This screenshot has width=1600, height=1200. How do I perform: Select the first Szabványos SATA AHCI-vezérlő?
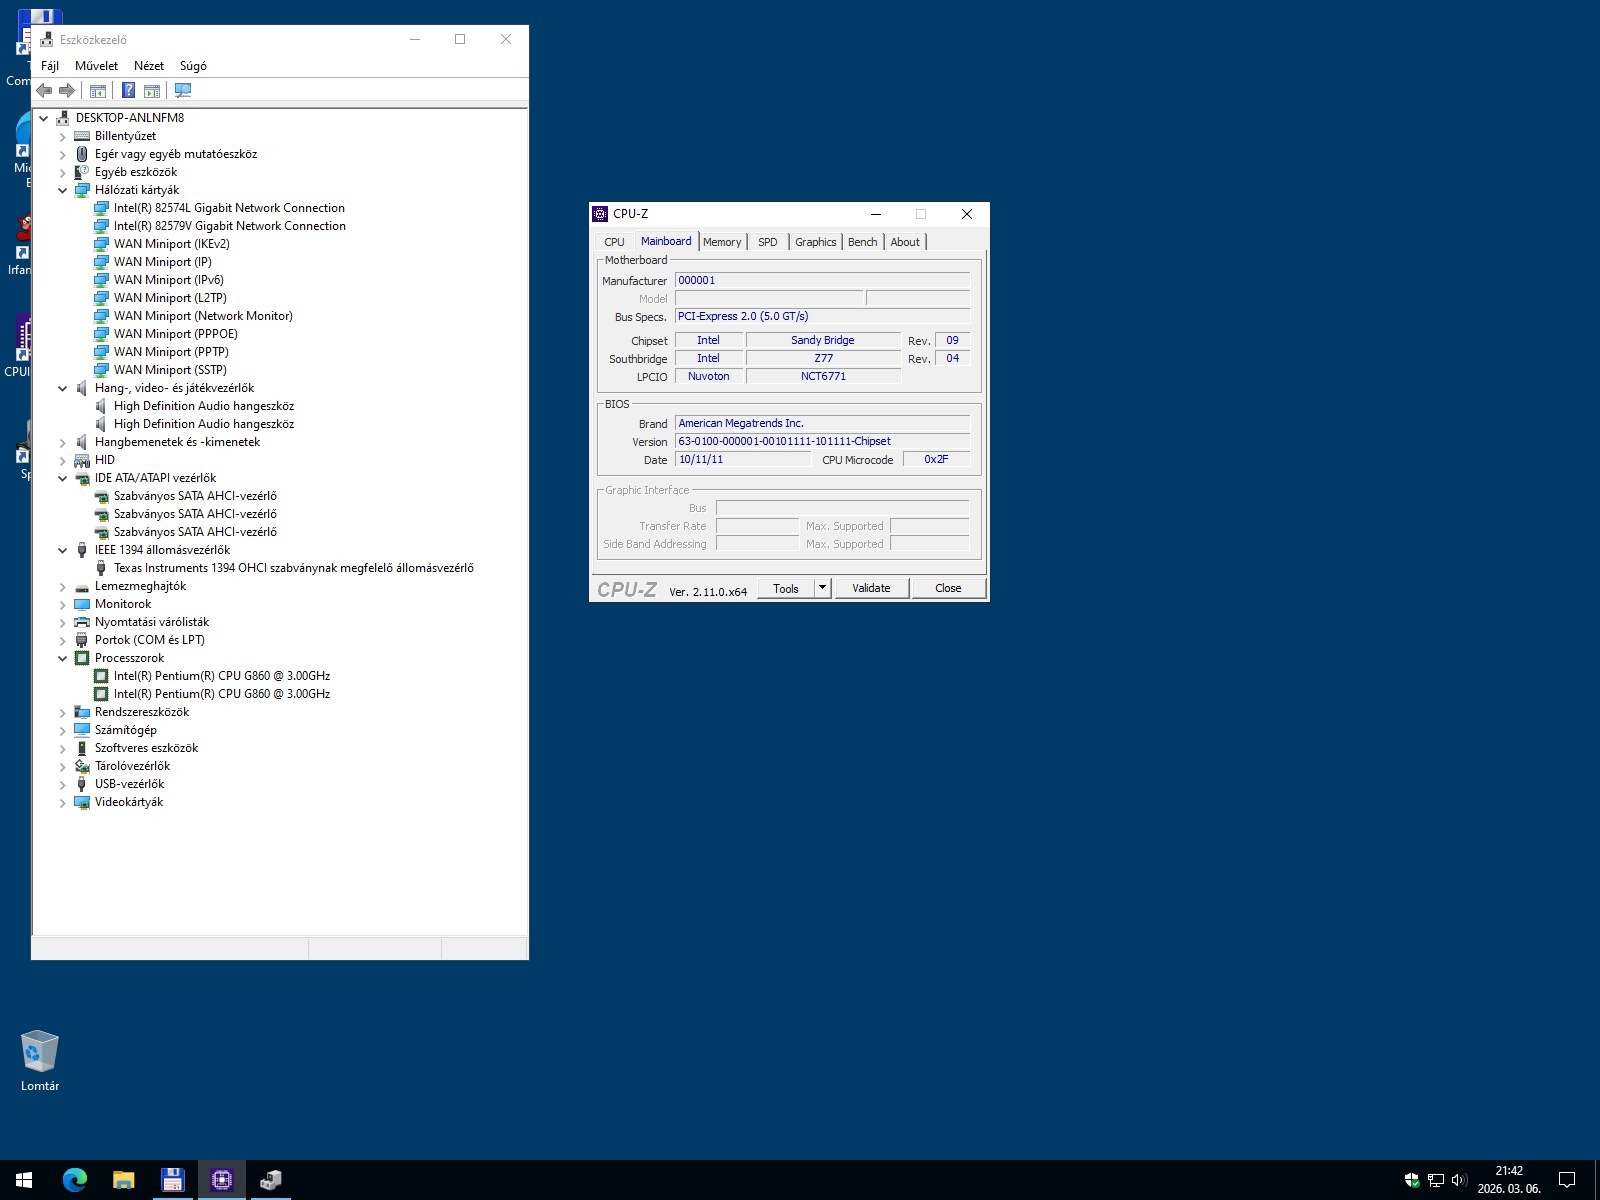195,496
